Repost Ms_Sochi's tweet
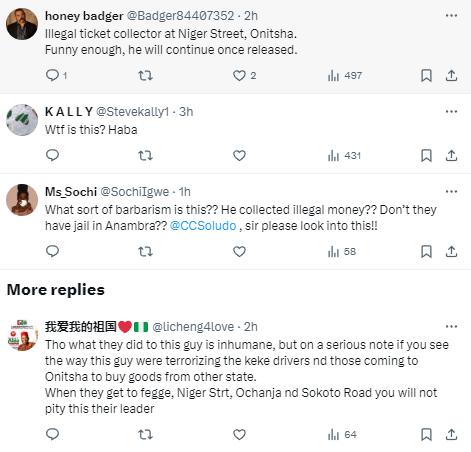471x452 pixels. pyautogui.click(x=145, y=252)
